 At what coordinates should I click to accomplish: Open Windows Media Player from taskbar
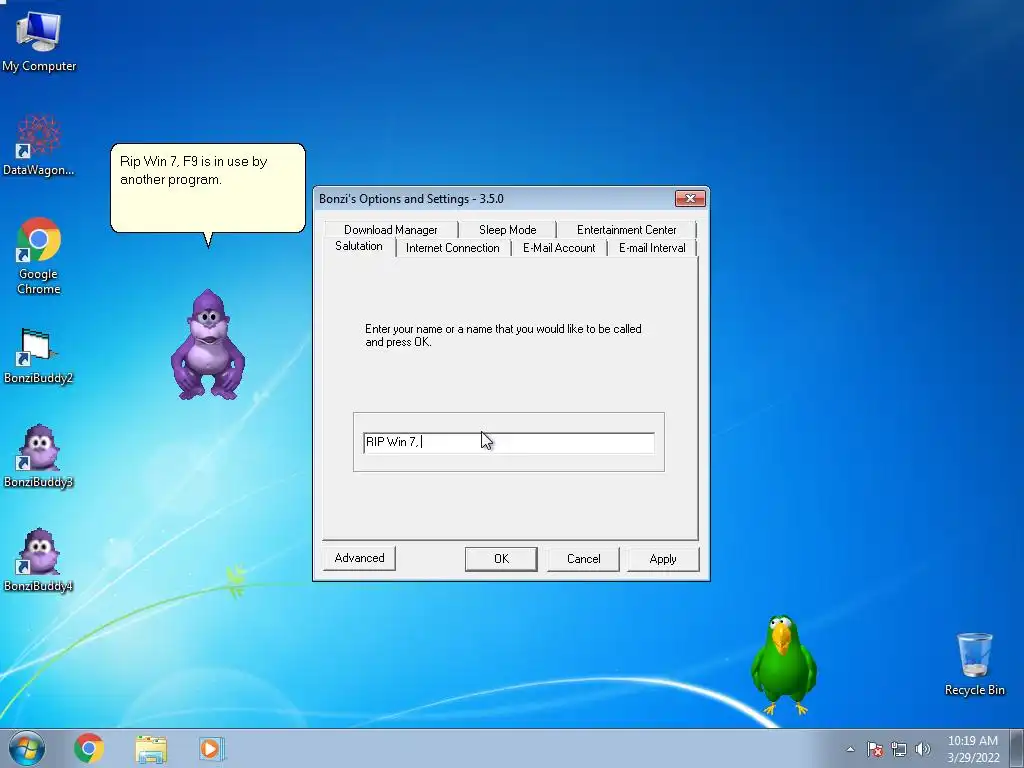pos(212,748)
